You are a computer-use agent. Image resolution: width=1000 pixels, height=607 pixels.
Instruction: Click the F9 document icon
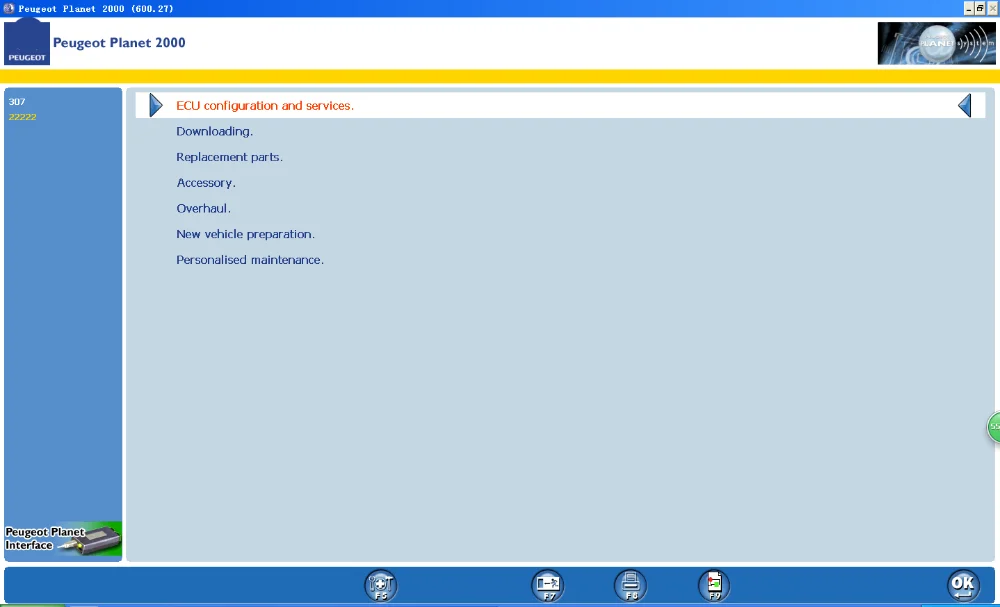(714, 585)
